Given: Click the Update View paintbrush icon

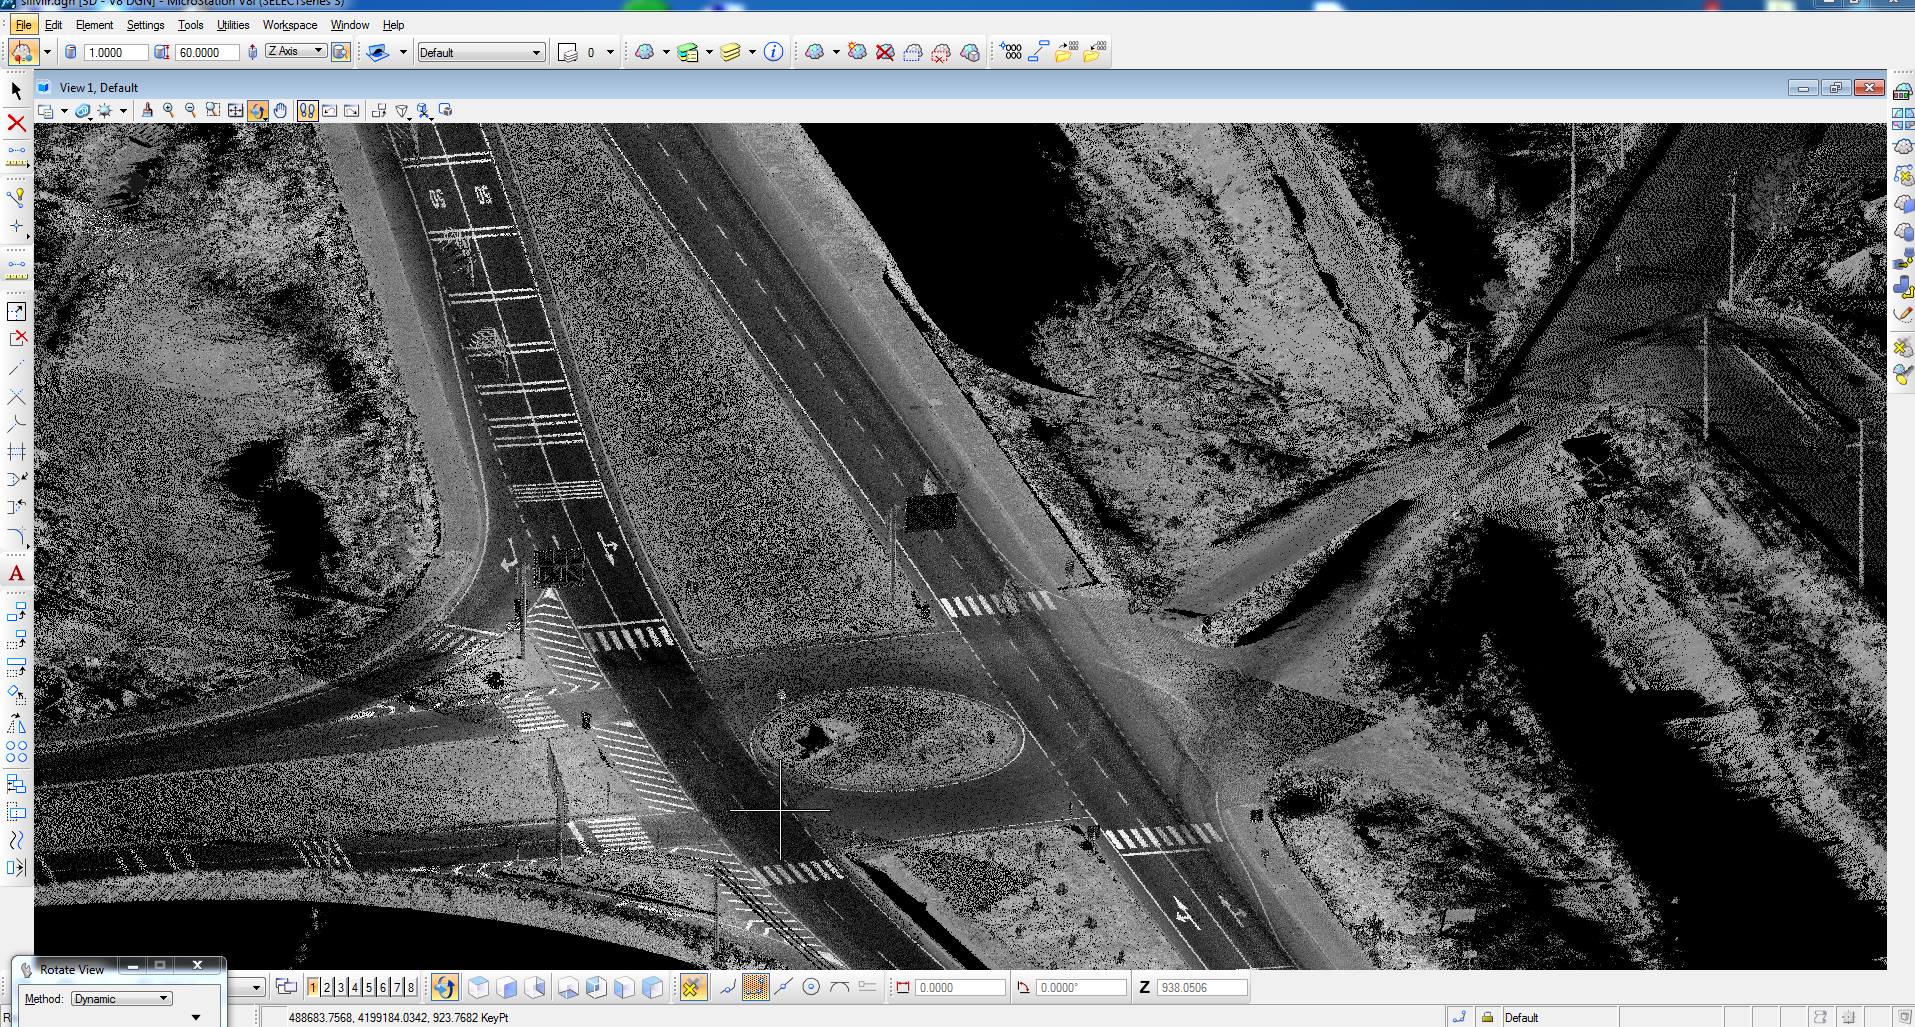Looking at the screenshot, I should 148,111.
